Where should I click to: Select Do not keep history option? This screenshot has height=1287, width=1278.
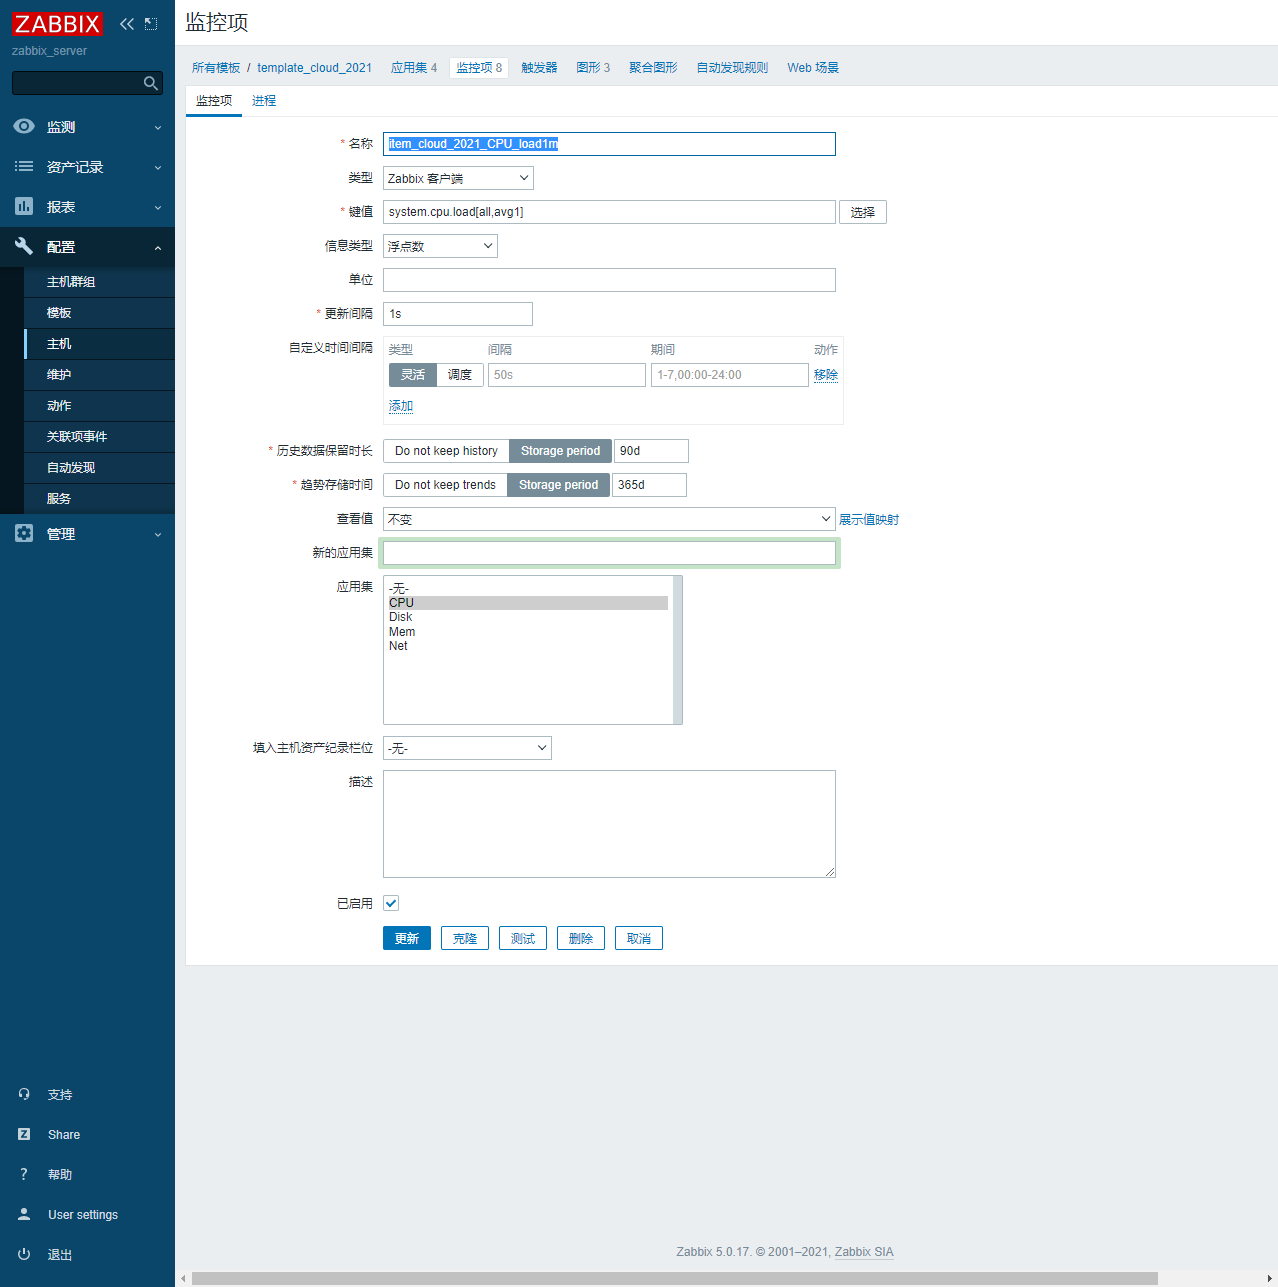(x=446, y=451)
